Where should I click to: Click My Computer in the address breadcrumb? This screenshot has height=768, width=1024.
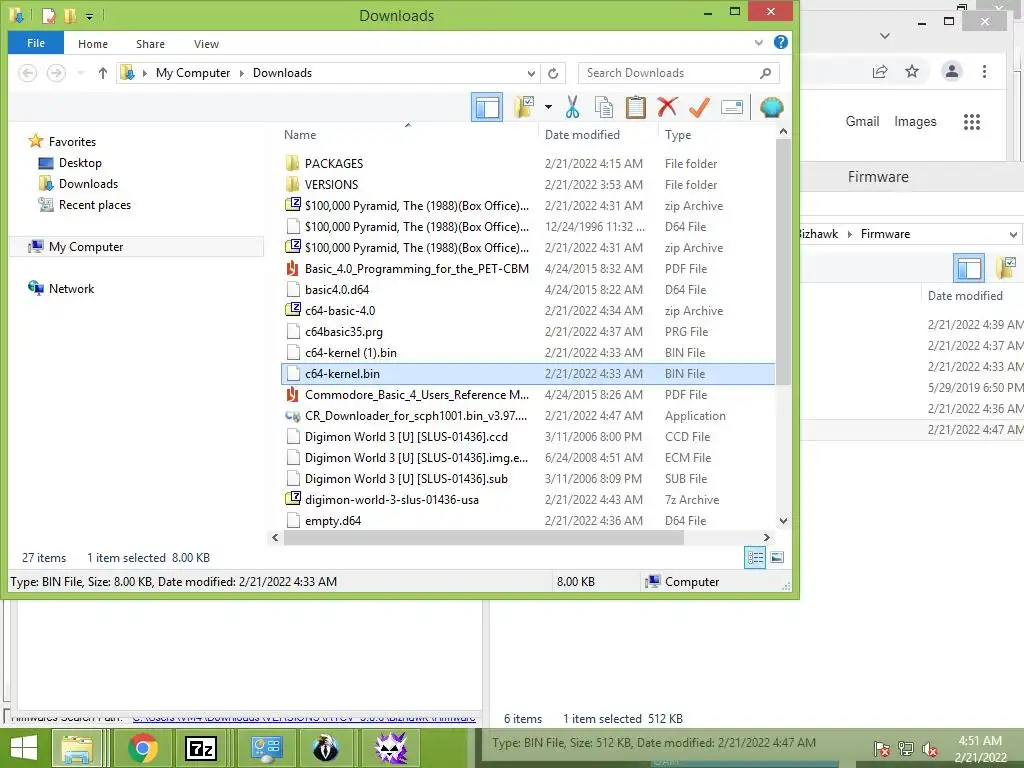click(x=193, y=73)
